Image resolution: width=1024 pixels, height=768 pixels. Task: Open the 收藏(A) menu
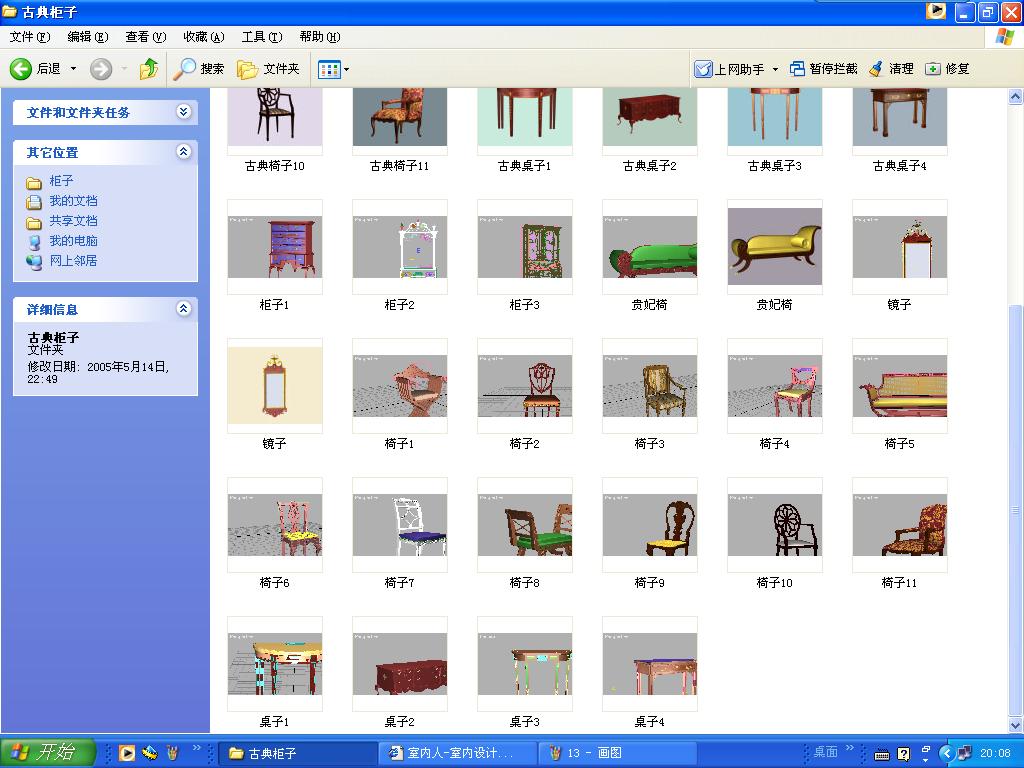(204, 37)
